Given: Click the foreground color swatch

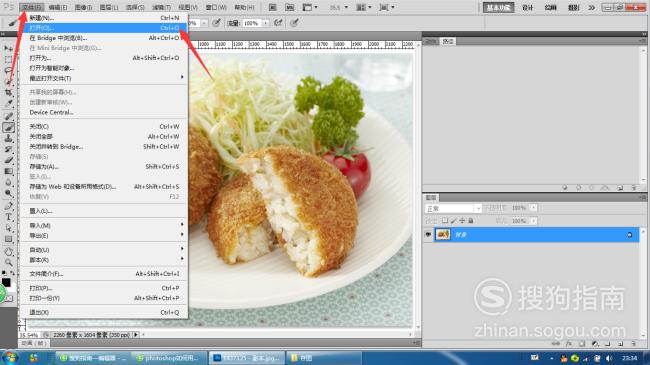Looking at the screenshot, I should tap(6, 282).
